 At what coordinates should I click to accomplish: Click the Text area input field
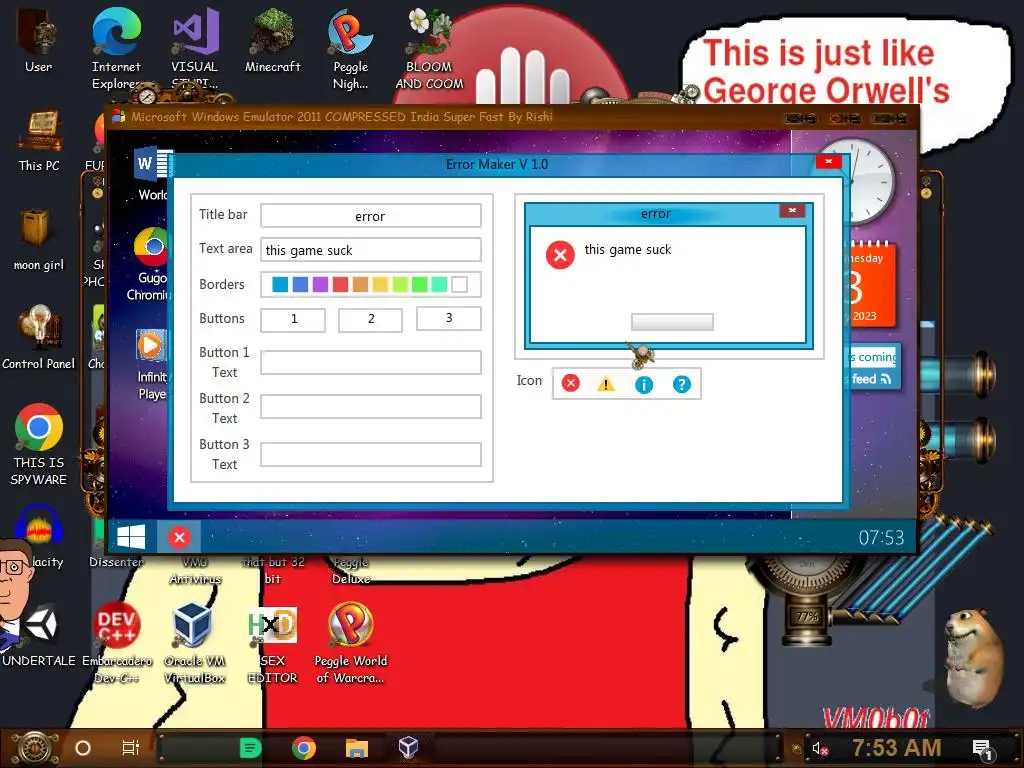[371, 249]
